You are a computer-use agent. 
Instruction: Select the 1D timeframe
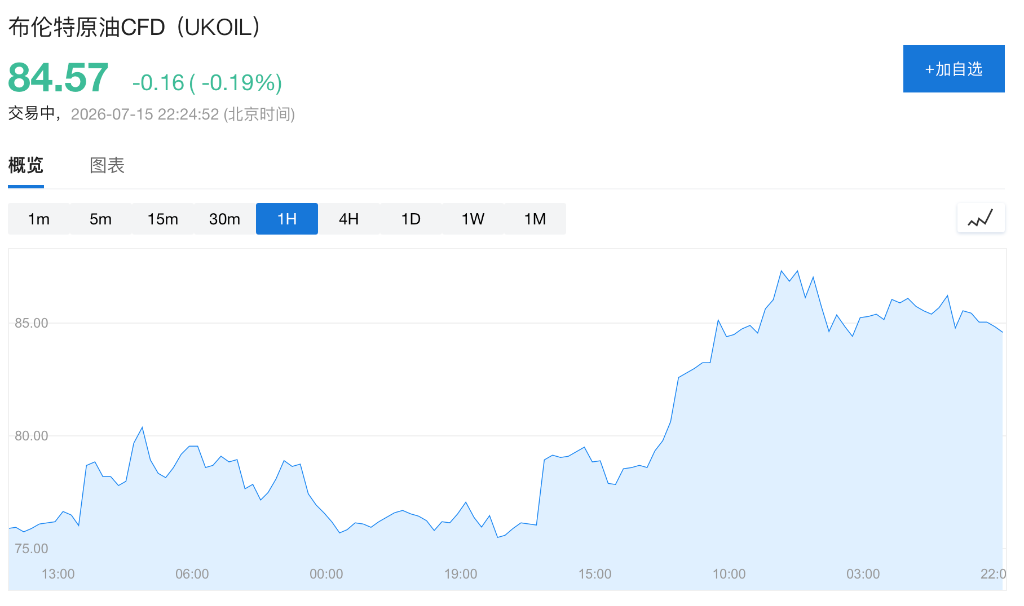pos(411,219)
